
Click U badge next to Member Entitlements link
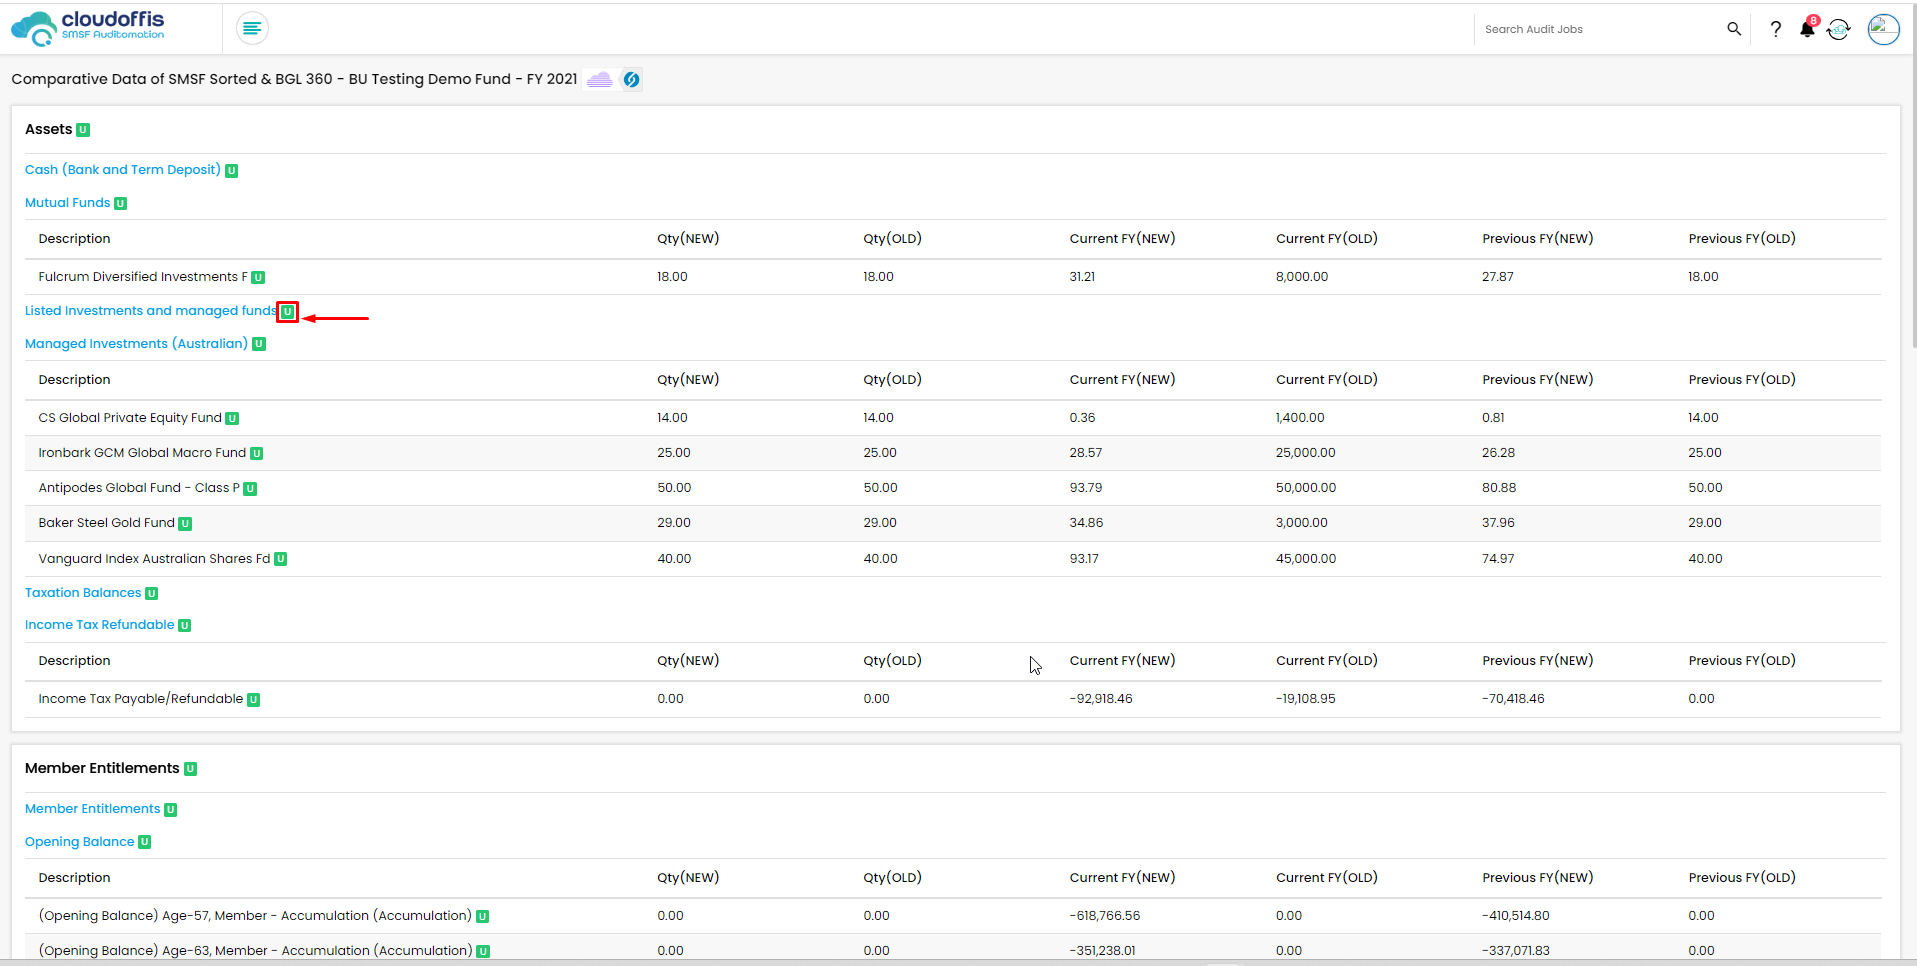tap(170, 810)
